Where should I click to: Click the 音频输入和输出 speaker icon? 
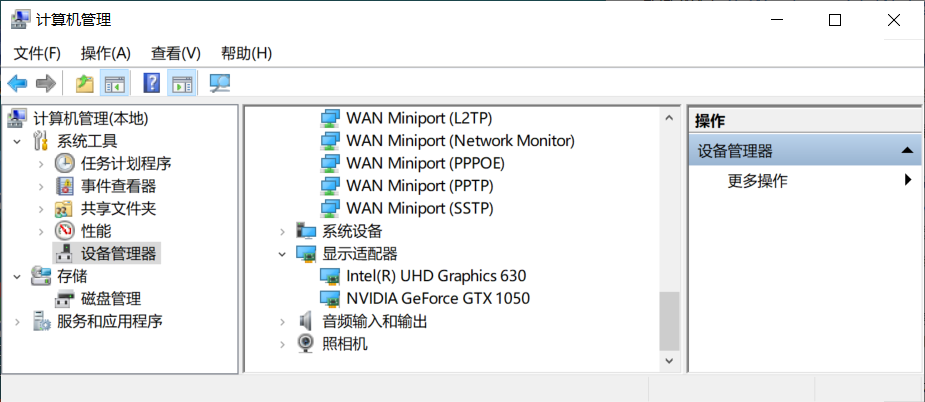305,322
